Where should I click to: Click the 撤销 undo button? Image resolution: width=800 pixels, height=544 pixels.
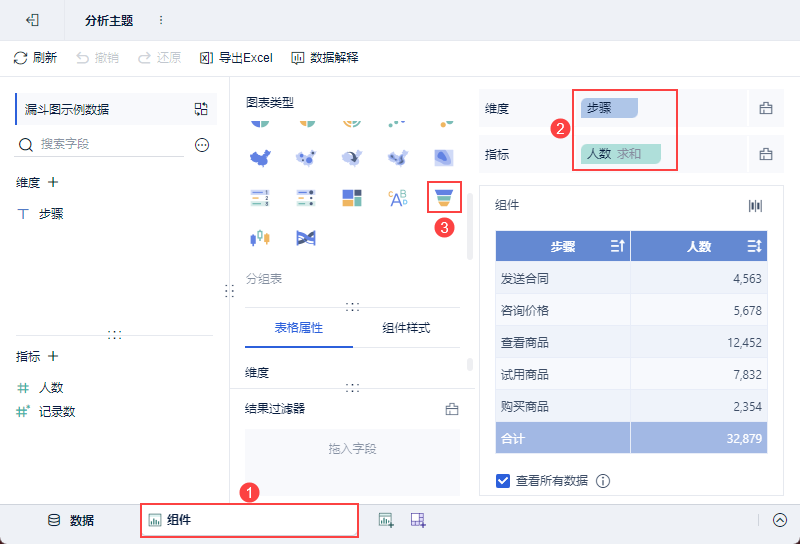pyautogui.click(x=97, y=58)
